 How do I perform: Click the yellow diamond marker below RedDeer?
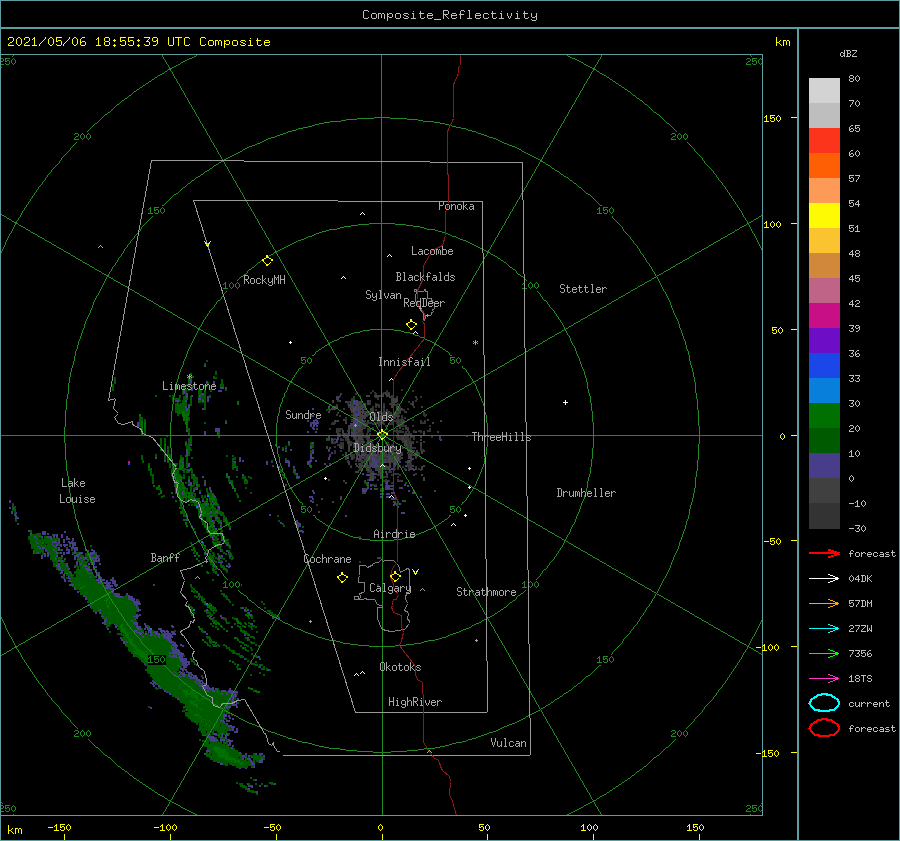(412, 325)
